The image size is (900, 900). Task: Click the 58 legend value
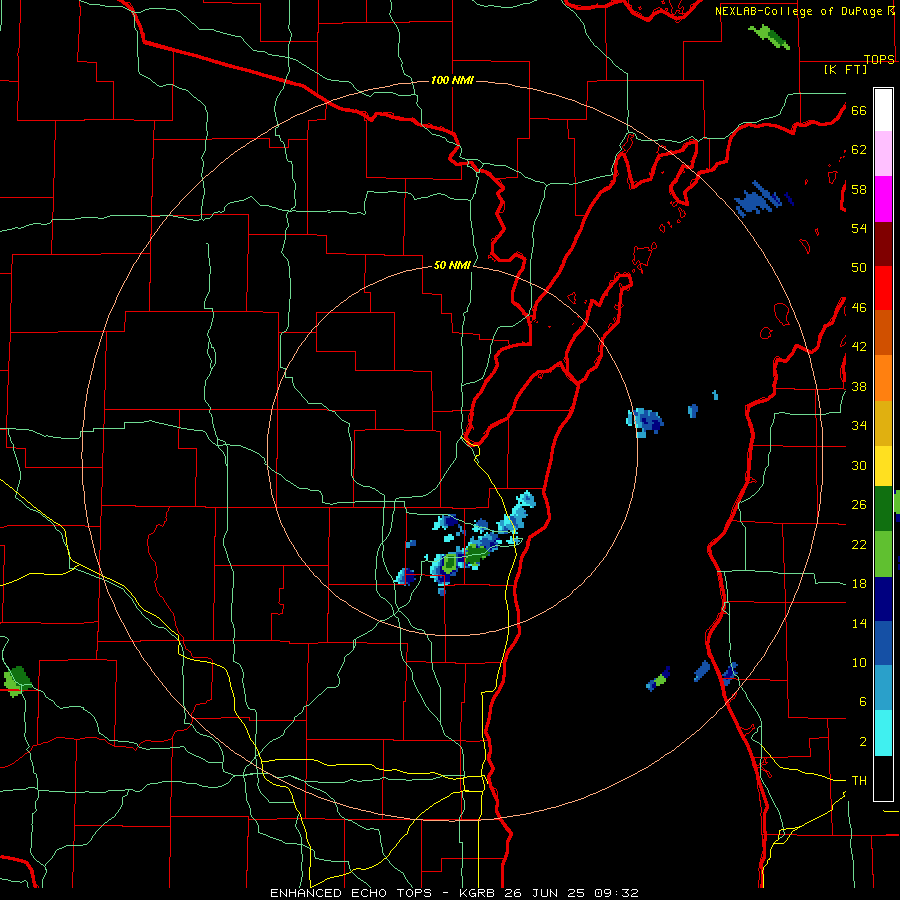(x=859, y=189)
